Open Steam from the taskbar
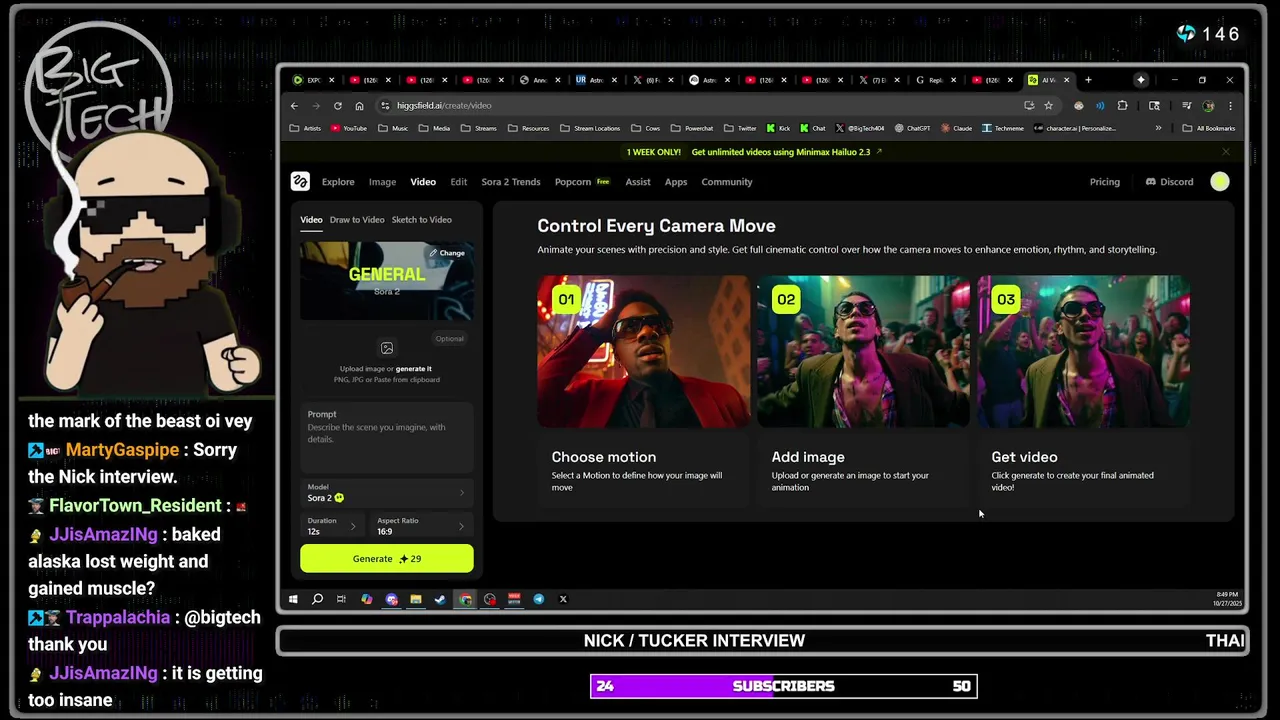The width and height of the screenshot is (1280, 720). click(x=440, y=599)
